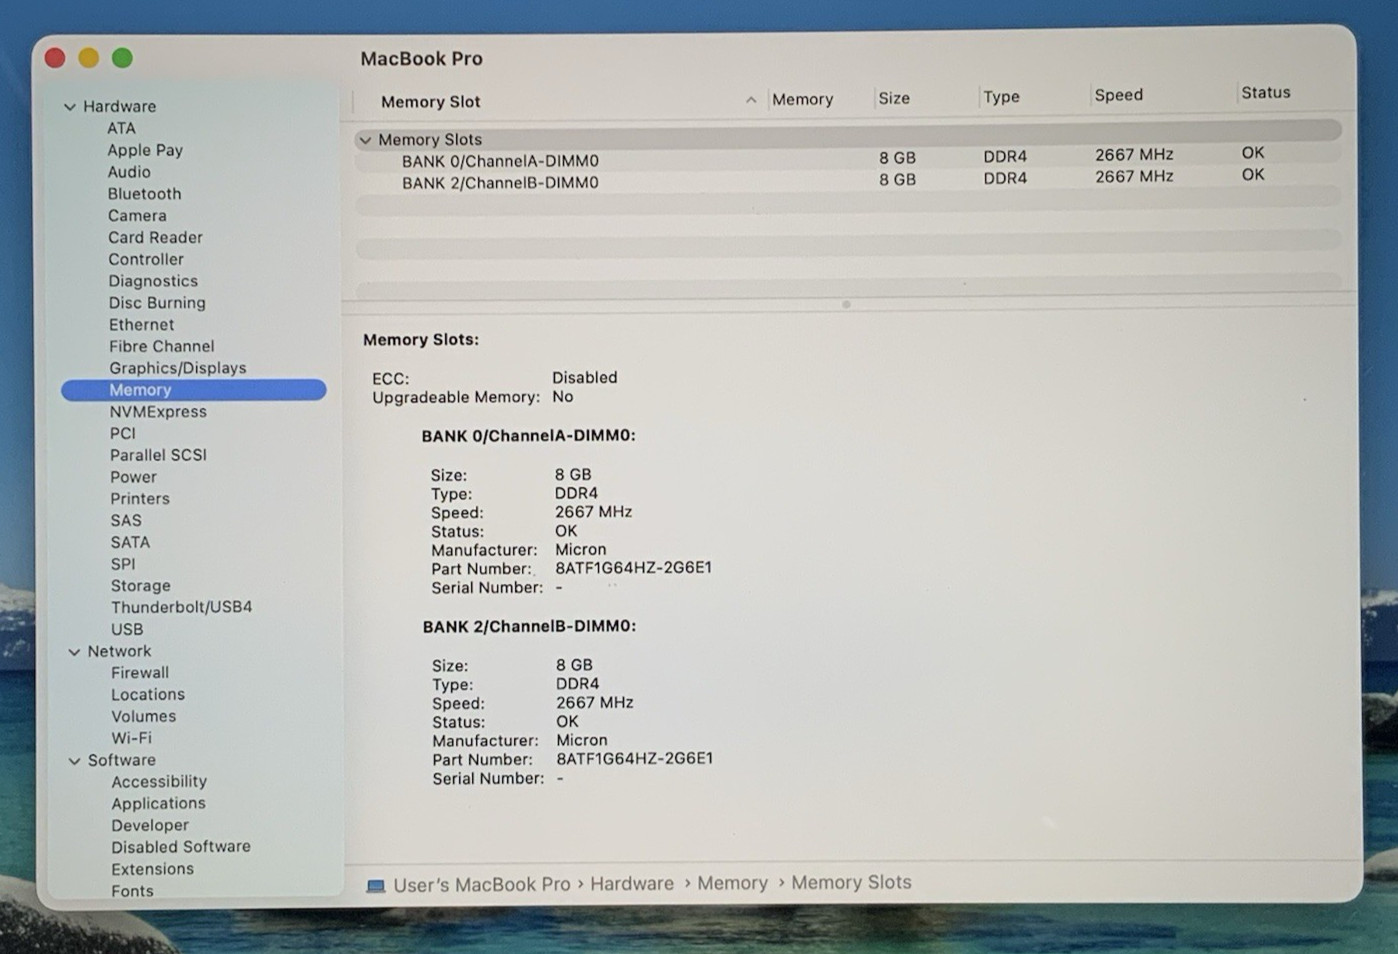1398x954 pixels.
Task: Click User's MacBook Pro in path bar
Action: click(481, 885)
